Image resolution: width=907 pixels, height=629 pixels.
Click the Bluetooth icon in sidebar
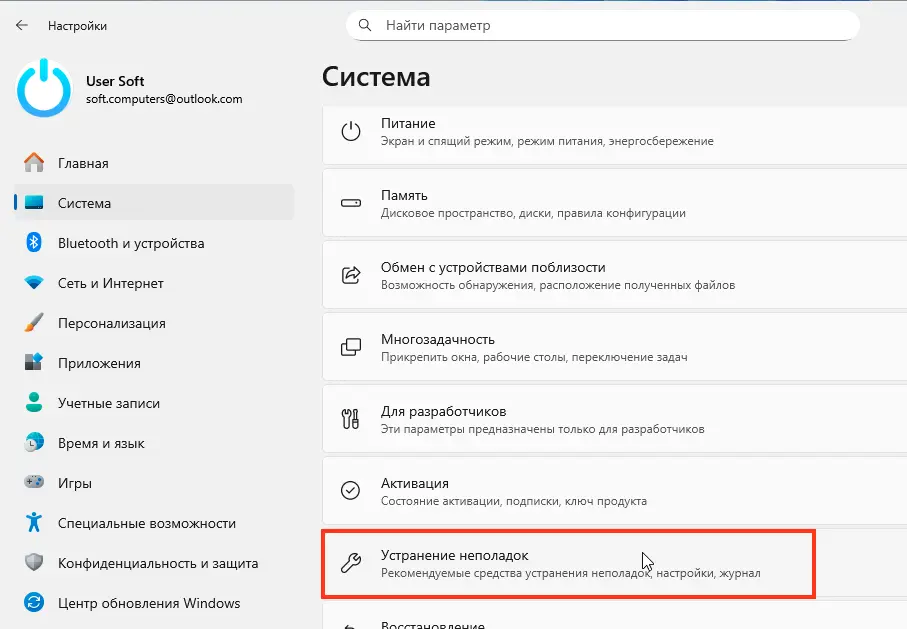click(x=34, y=243)
